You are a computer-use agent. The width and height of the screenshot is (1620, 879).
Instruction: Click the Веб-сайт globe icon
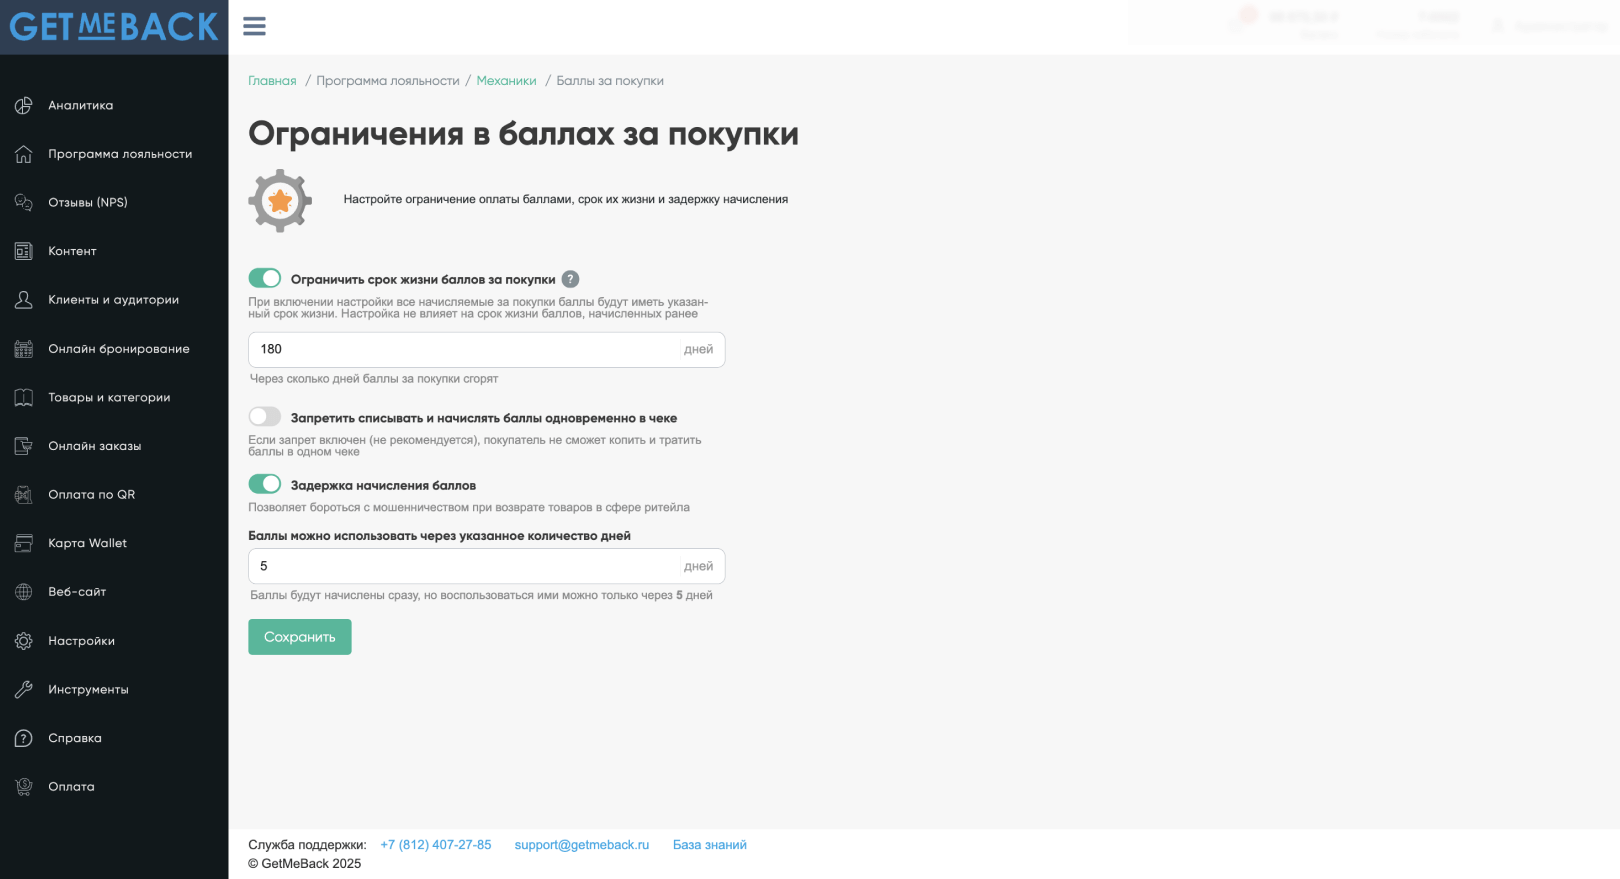pos(24,592)
